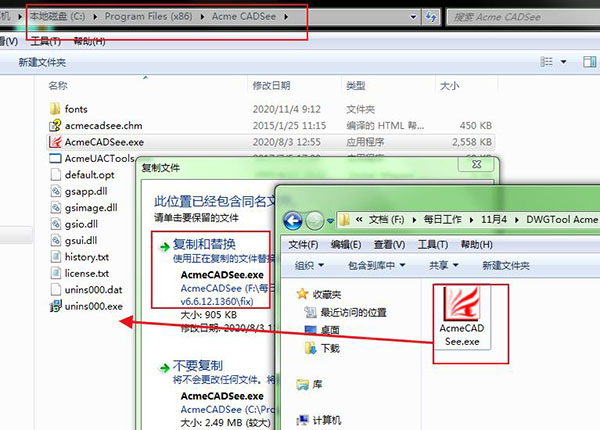Click DWGTool Acme in the front address path
Image resolution: width=600 pixels, height=430 pixels.
coord(561,220)
